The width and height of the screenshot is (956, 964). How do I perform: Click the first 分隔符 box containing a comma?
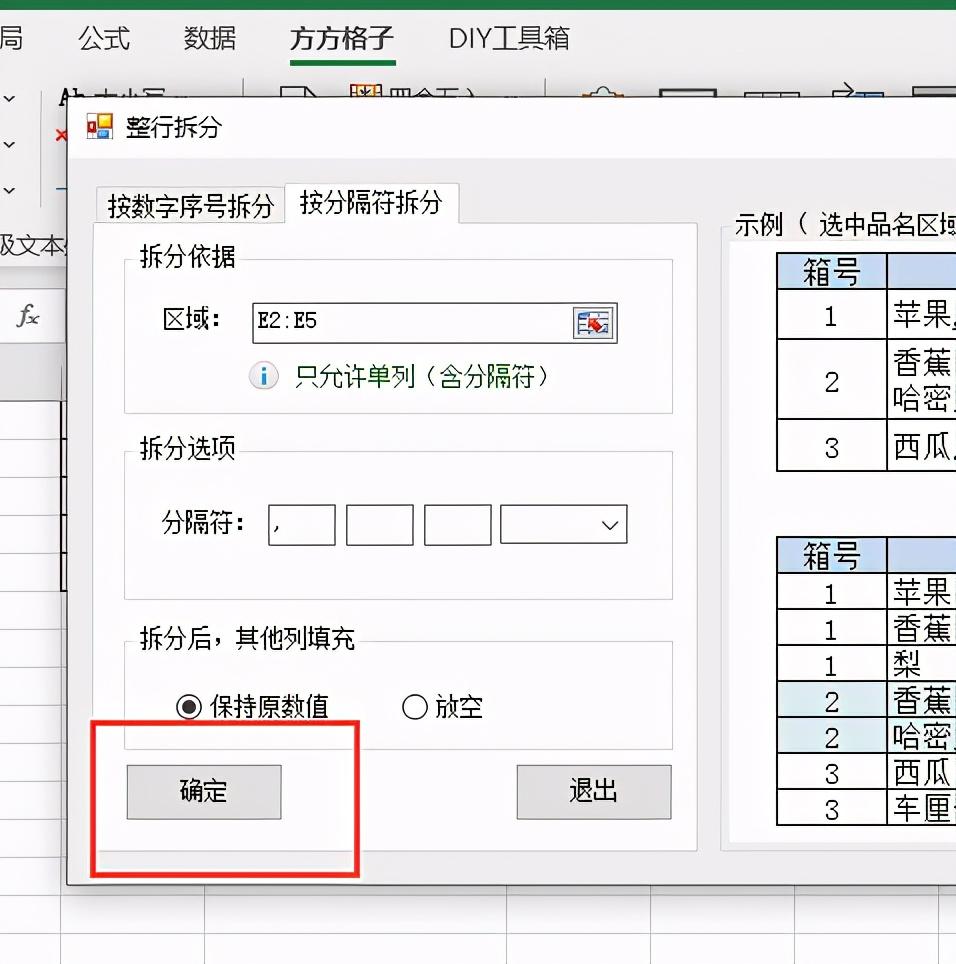point(302,525)
